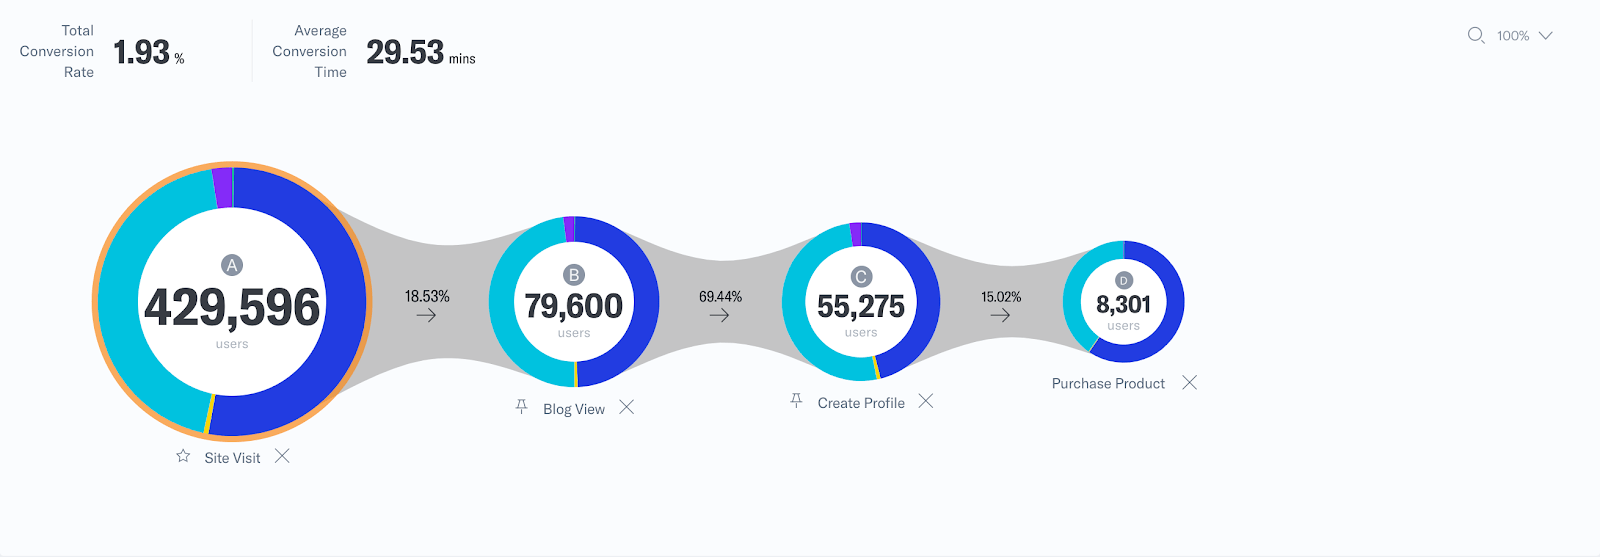This screenshot has height=557, width=1600.
Task: Click the 18.53% conversion arrow
Action: [427, 315]
